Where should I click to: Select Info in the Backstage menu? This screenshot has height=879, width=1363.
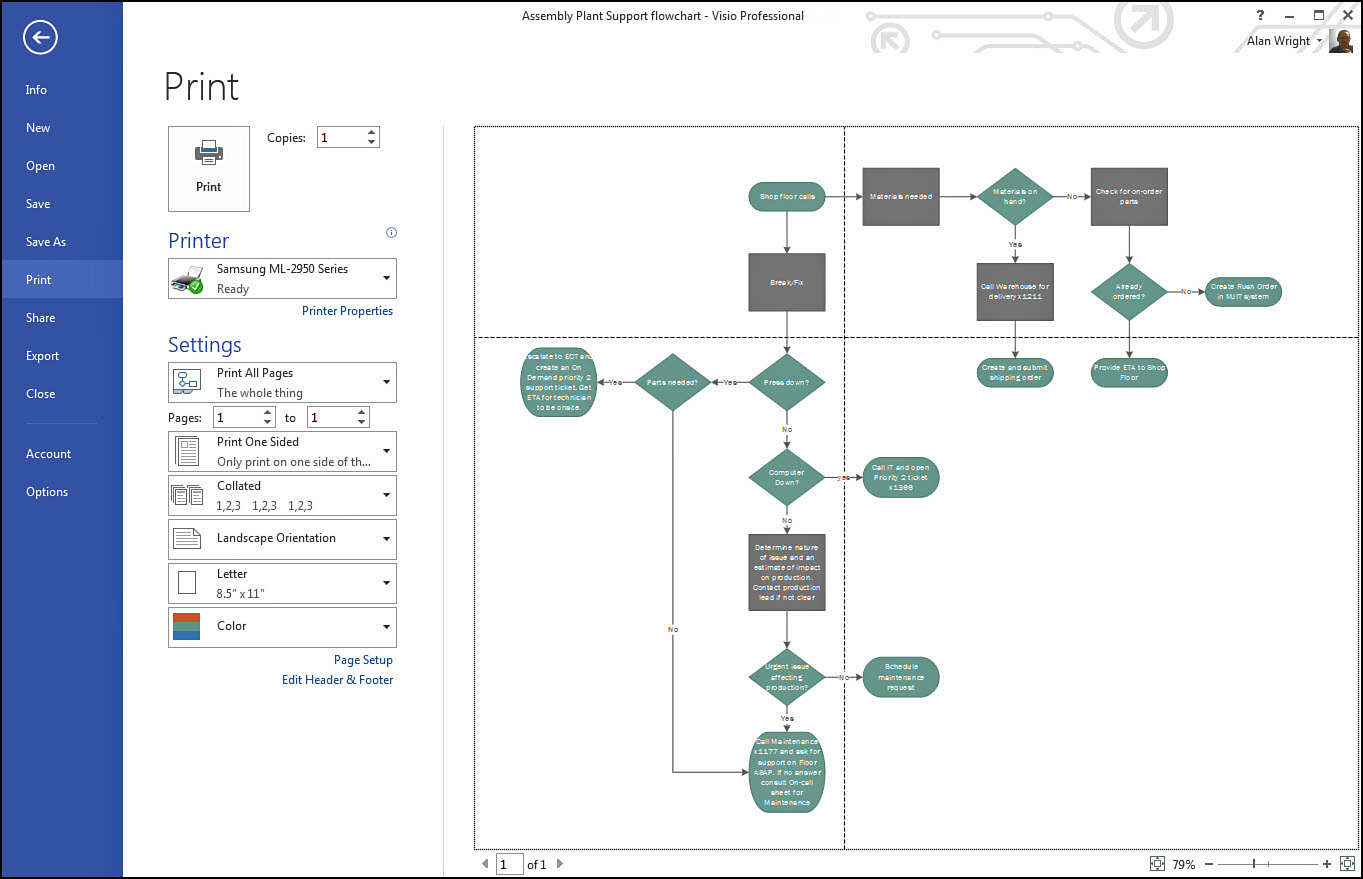(x=61, y=90)
